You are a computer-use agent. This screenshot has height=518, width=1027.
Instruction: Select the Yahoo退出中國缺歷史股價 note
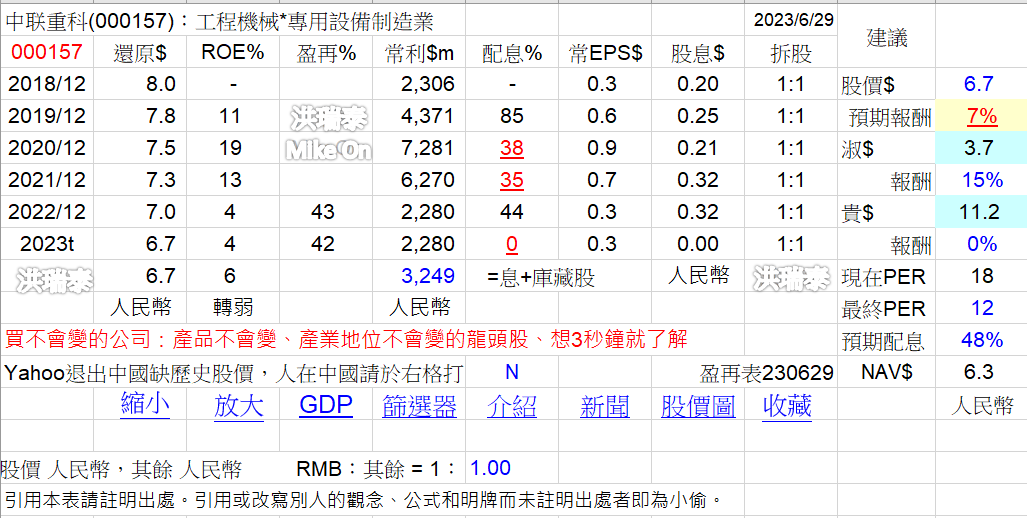(234, 373)
